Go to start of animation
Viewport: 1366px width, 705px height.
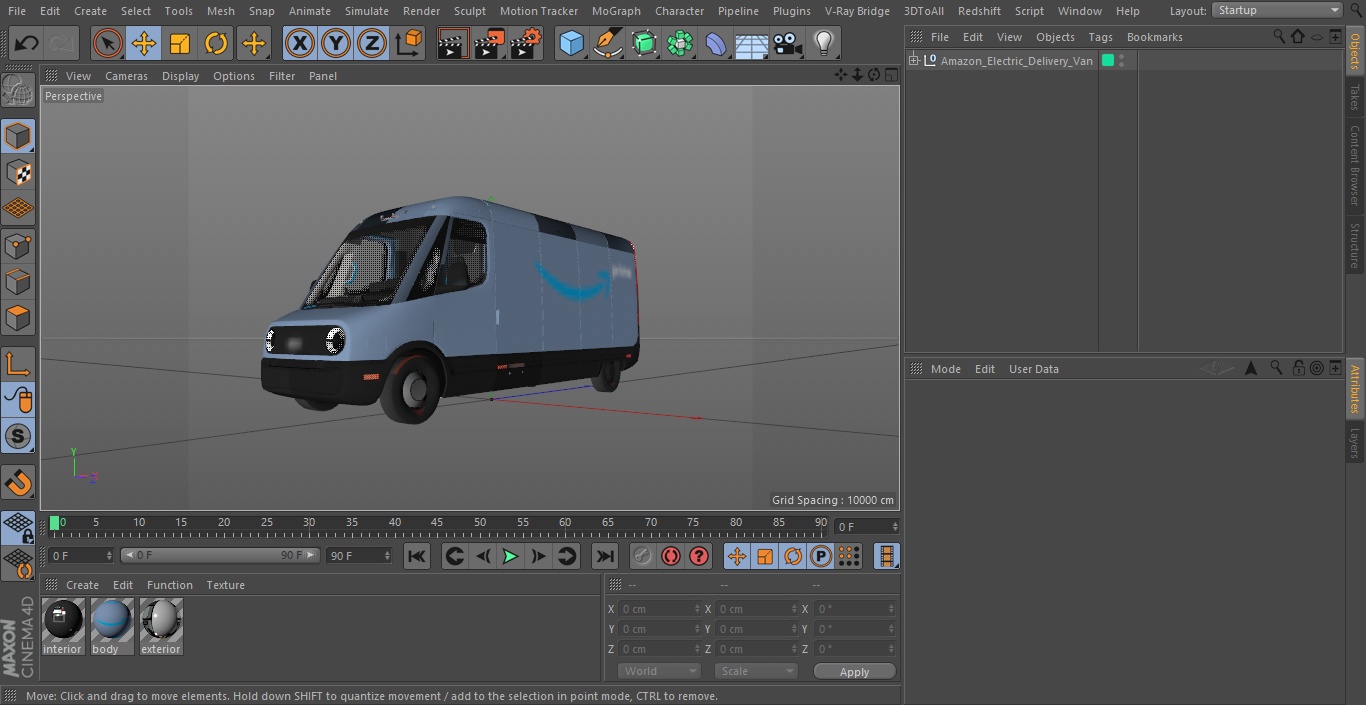point(417,556)
